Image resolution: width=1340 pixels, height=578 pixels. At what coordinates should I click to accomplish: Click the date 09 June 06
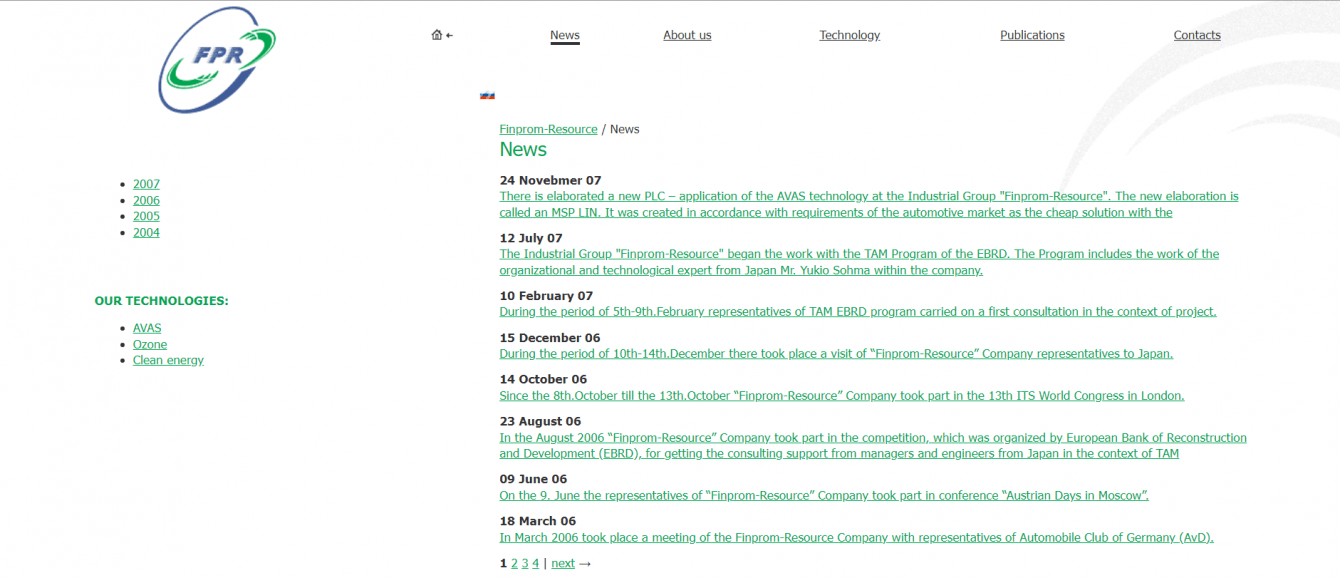[x=533, y=481]
